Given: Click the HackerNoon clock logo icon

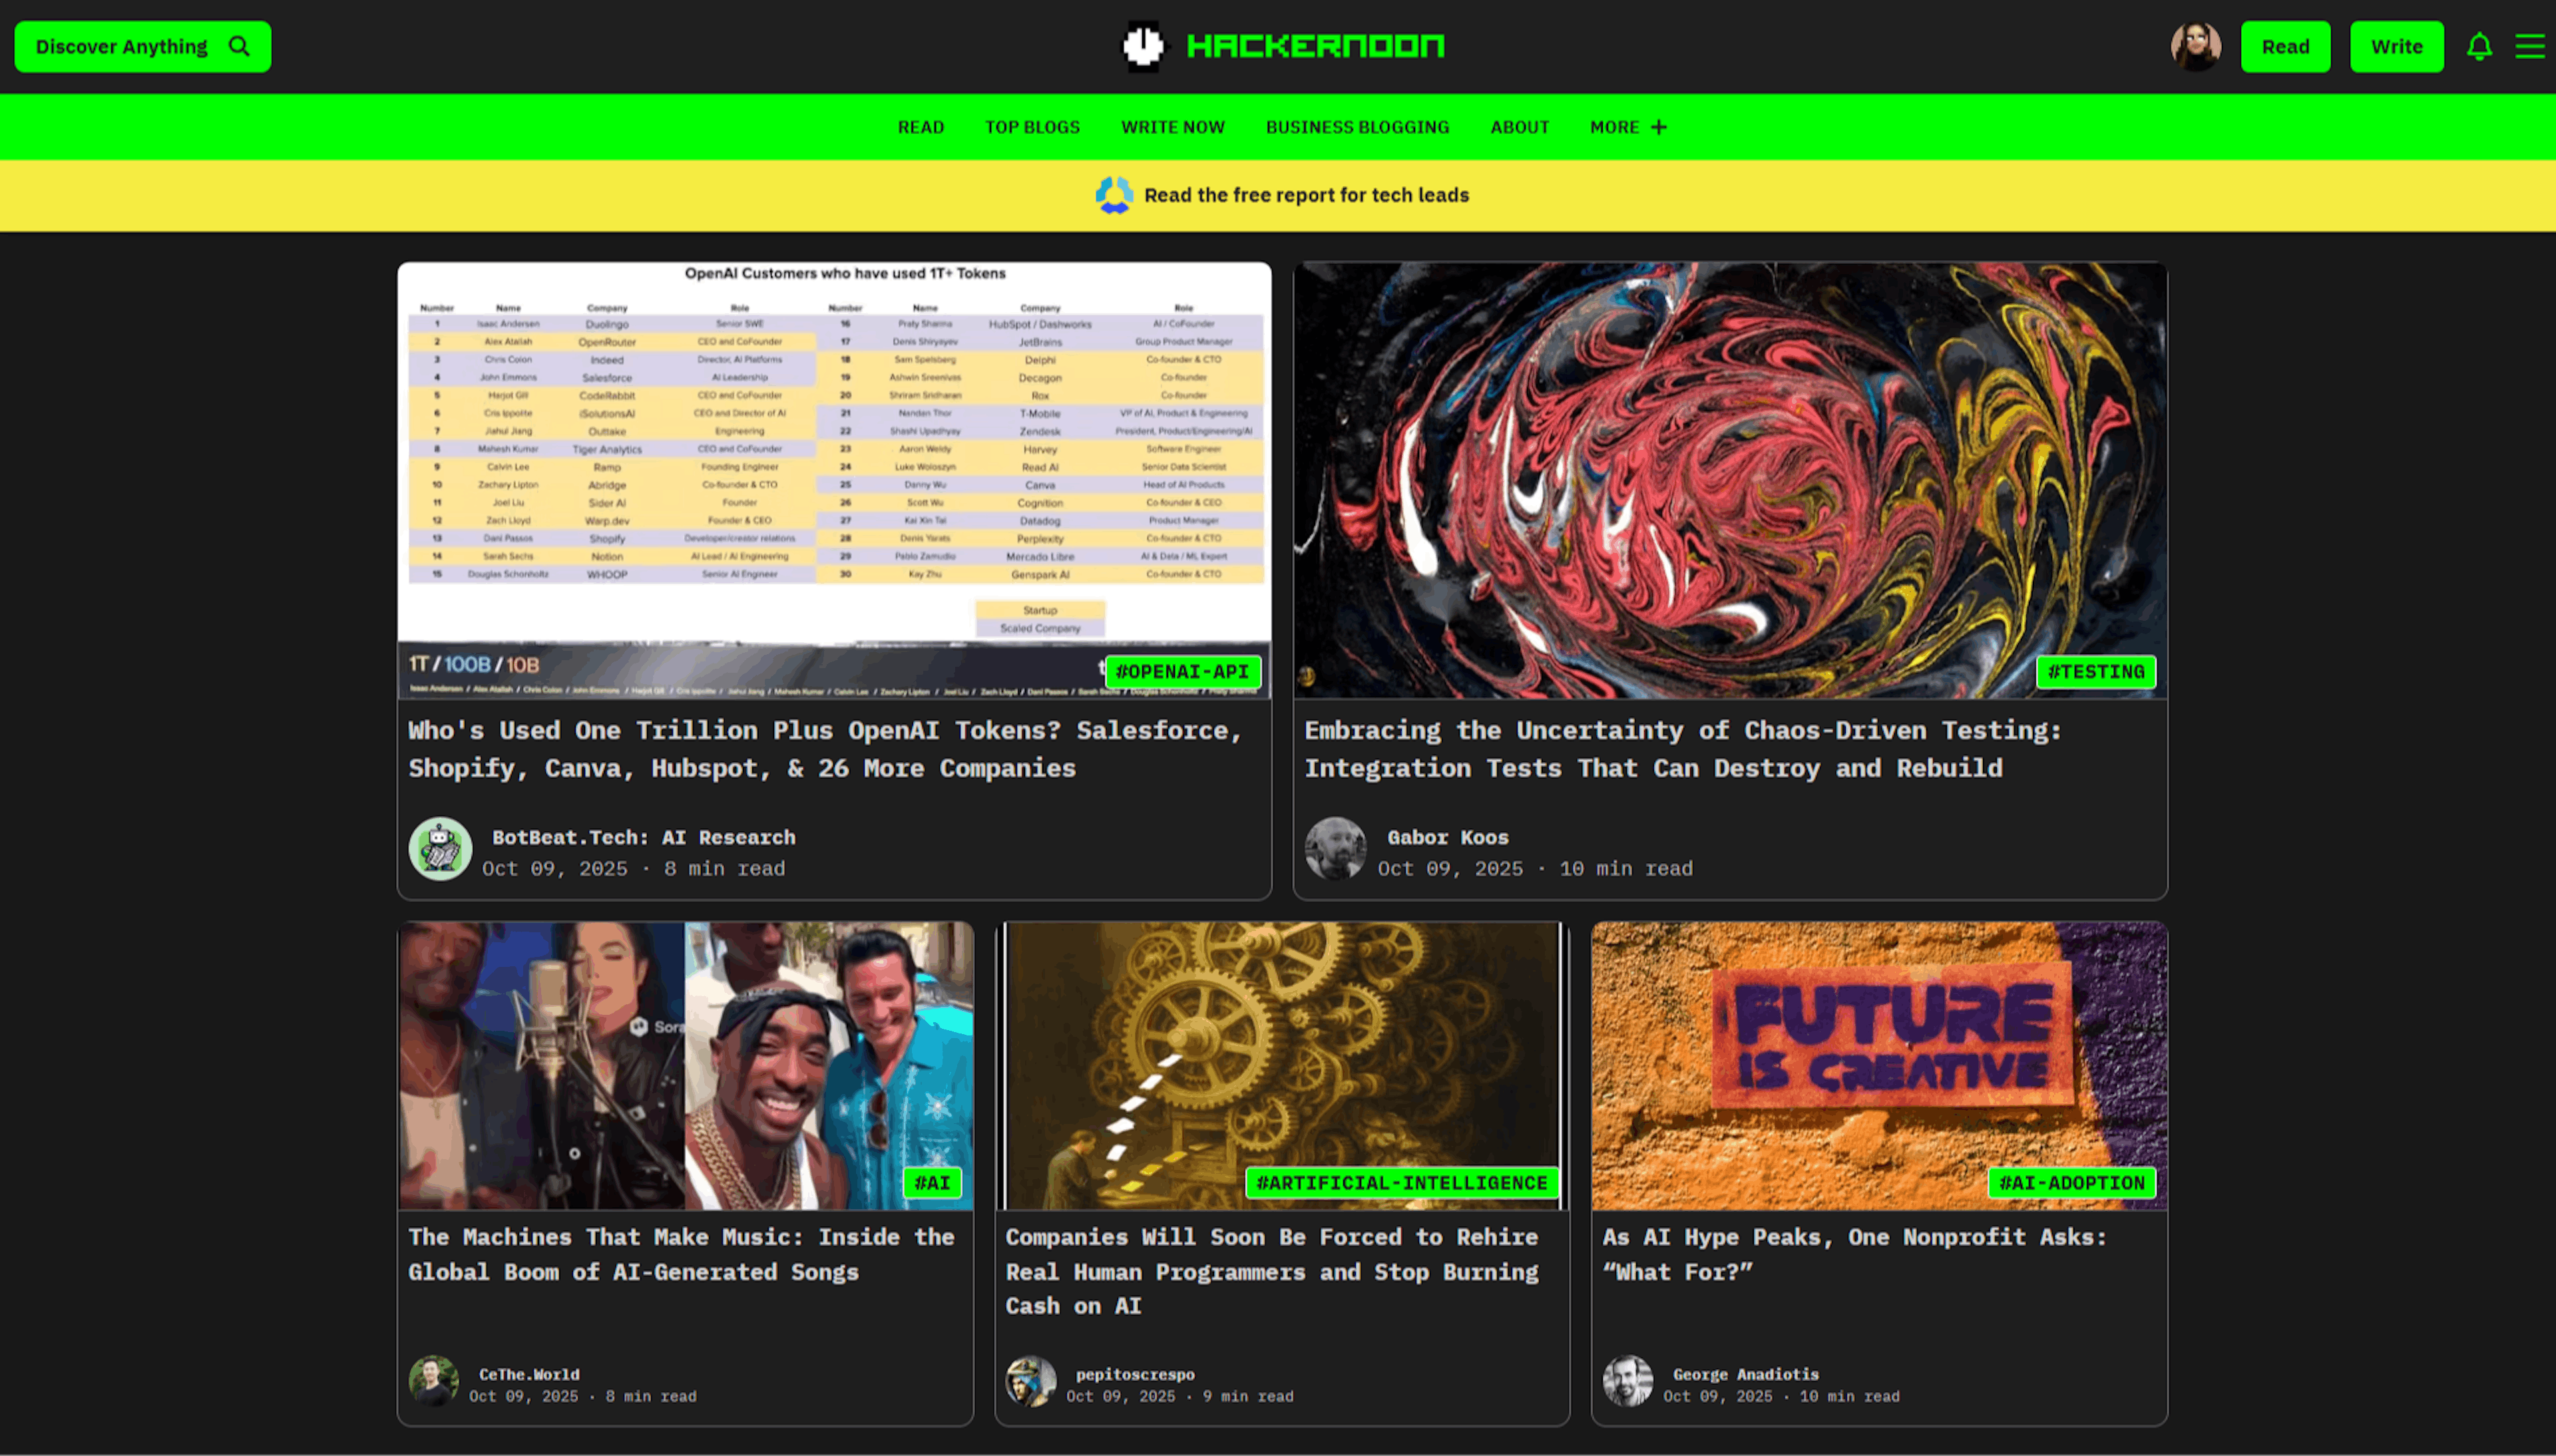Looking at the screenshot, I should (x=1143, y=46).
